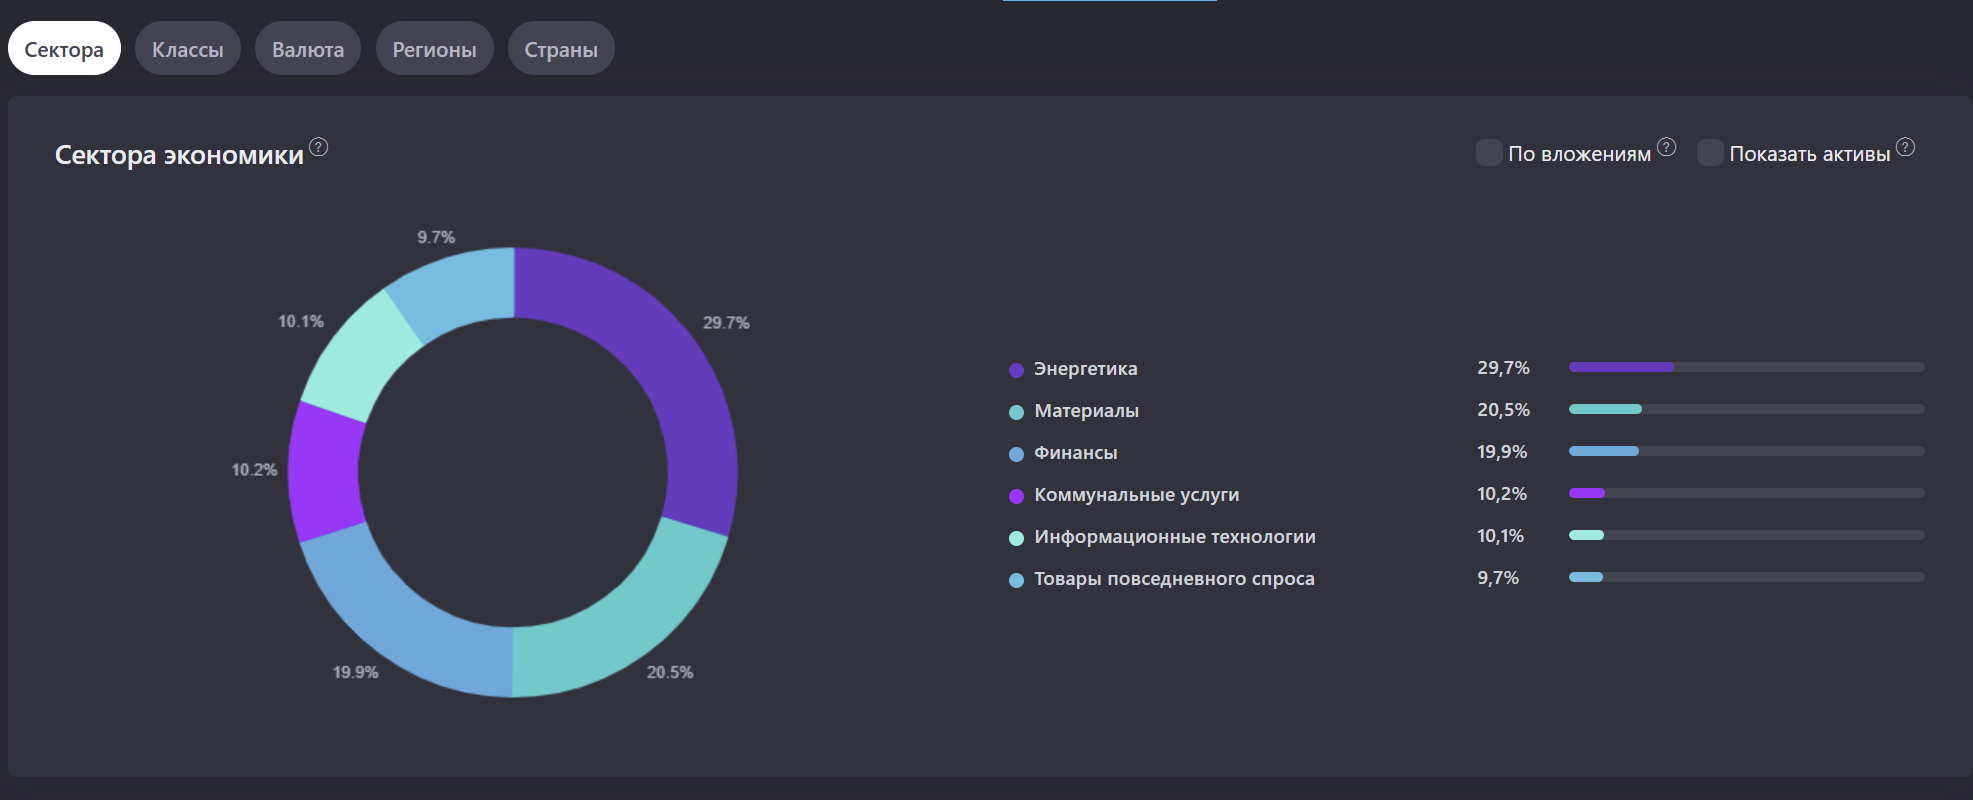
Task: Open help icon beside По вложениям
Action: tap(1666, 147)
